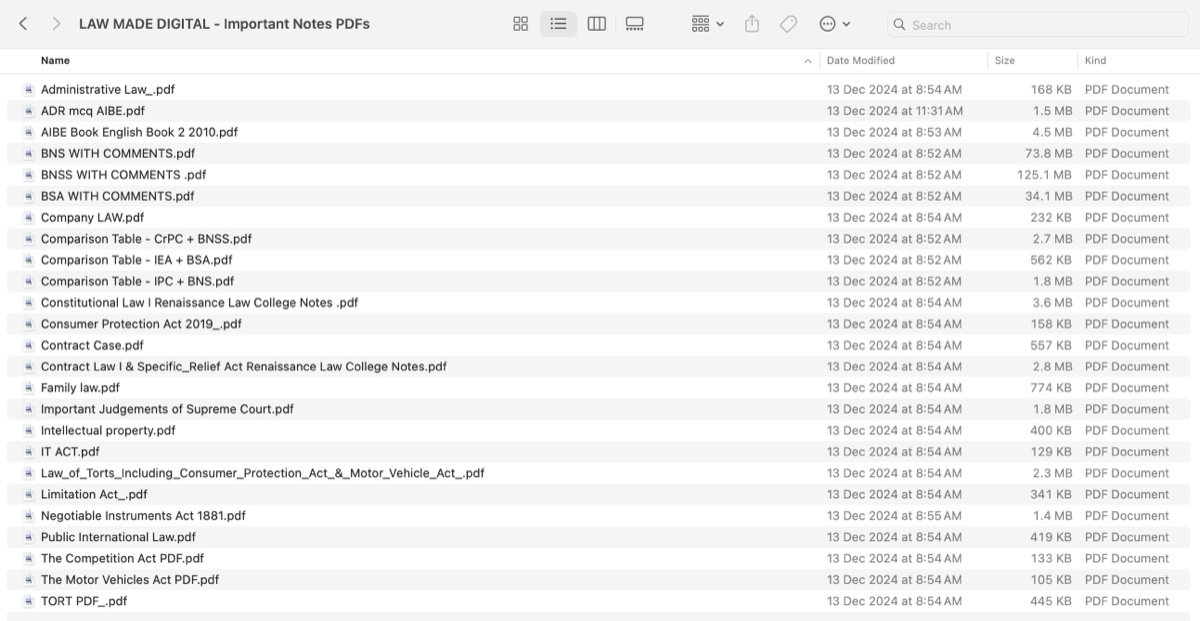1200x621 pixels.
Task: Open the ellipsis Action menu dropdown
Action: [834, 24]
